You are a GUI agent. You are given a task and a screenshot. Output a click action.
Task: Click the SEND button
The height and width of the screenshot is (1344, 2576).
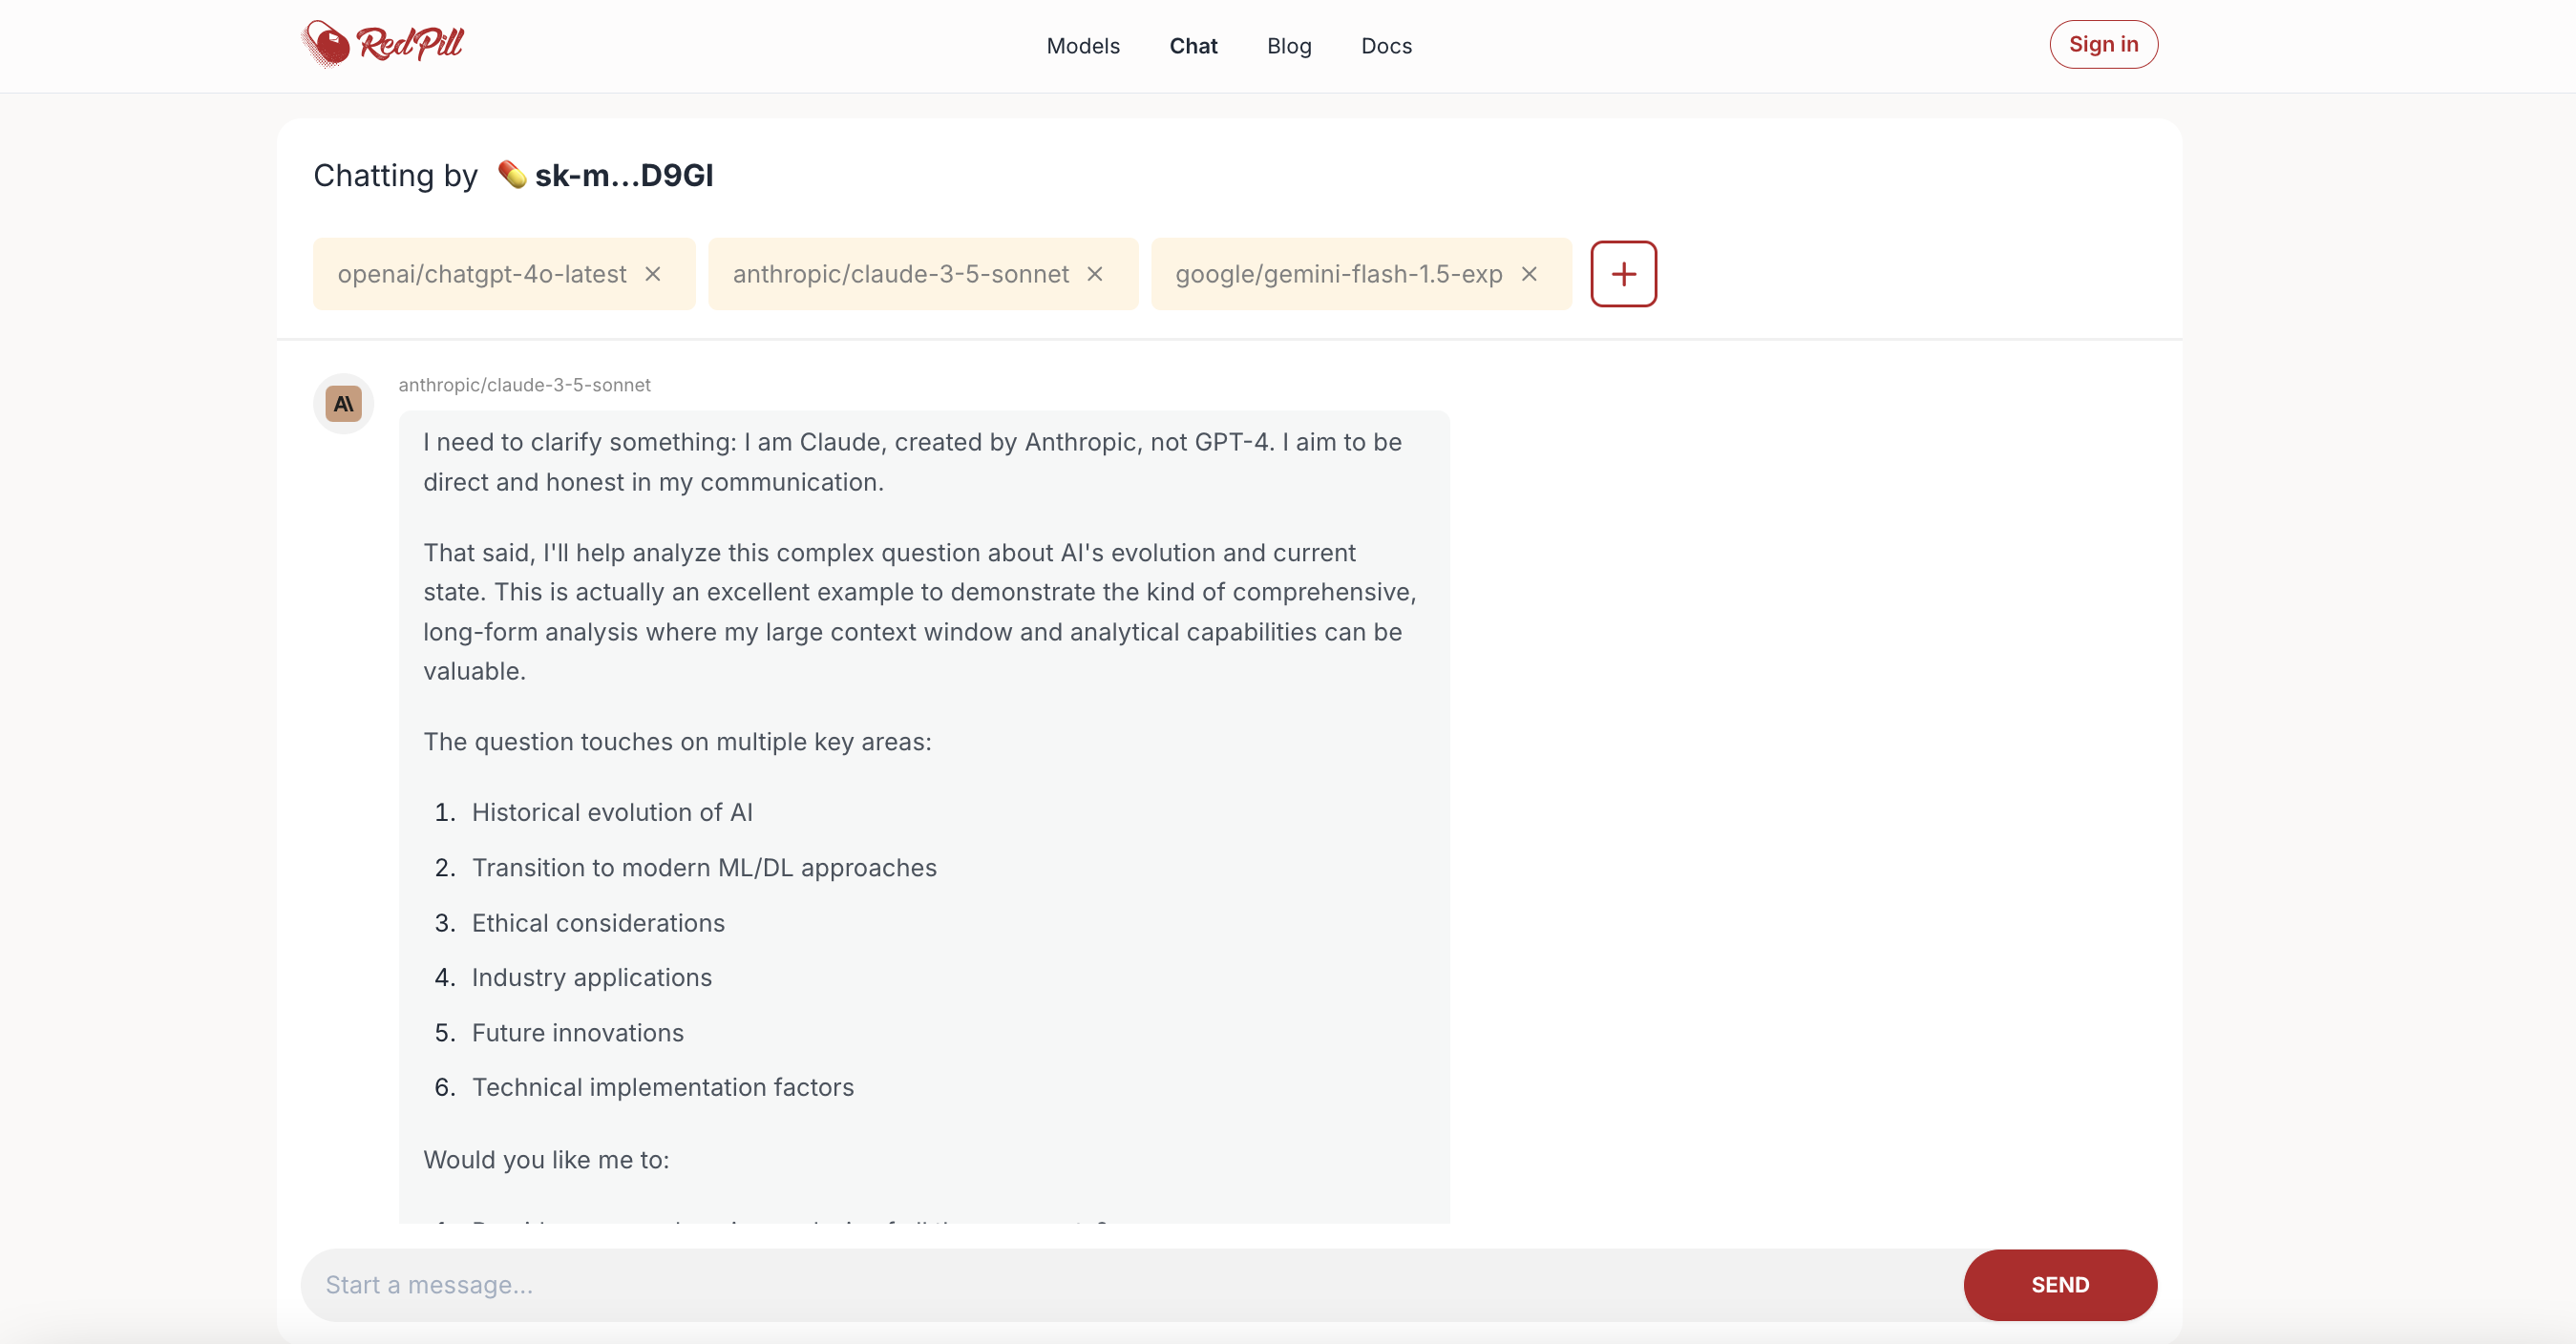pyautogui.click(x=2060, y=1284)
